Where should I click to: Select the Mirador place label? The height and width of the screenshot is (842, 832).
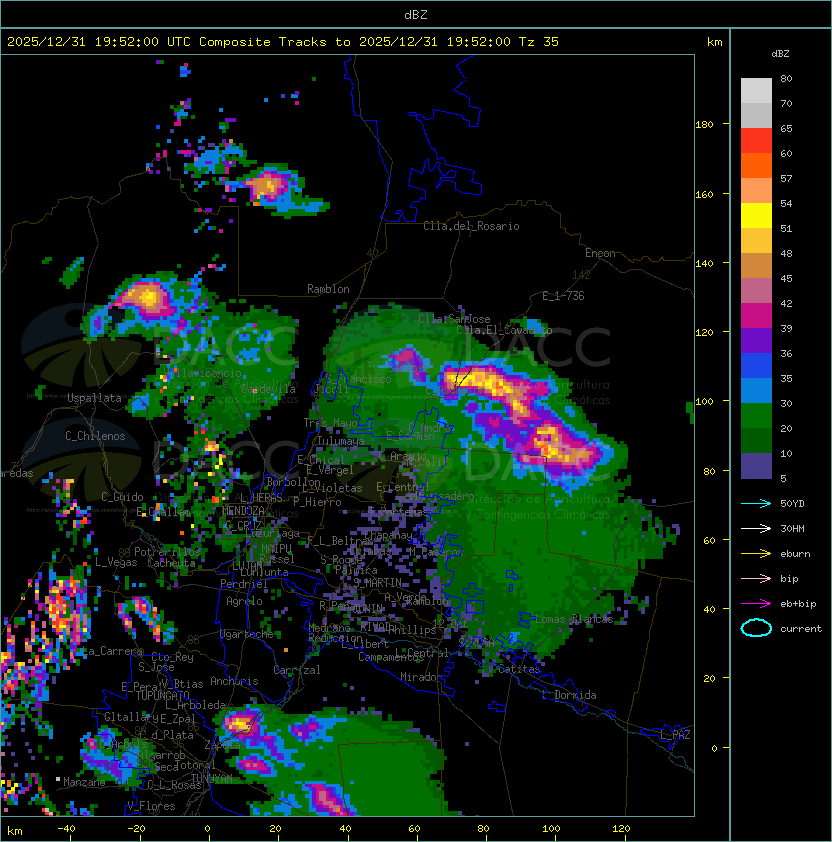click(x=421, y=677)
